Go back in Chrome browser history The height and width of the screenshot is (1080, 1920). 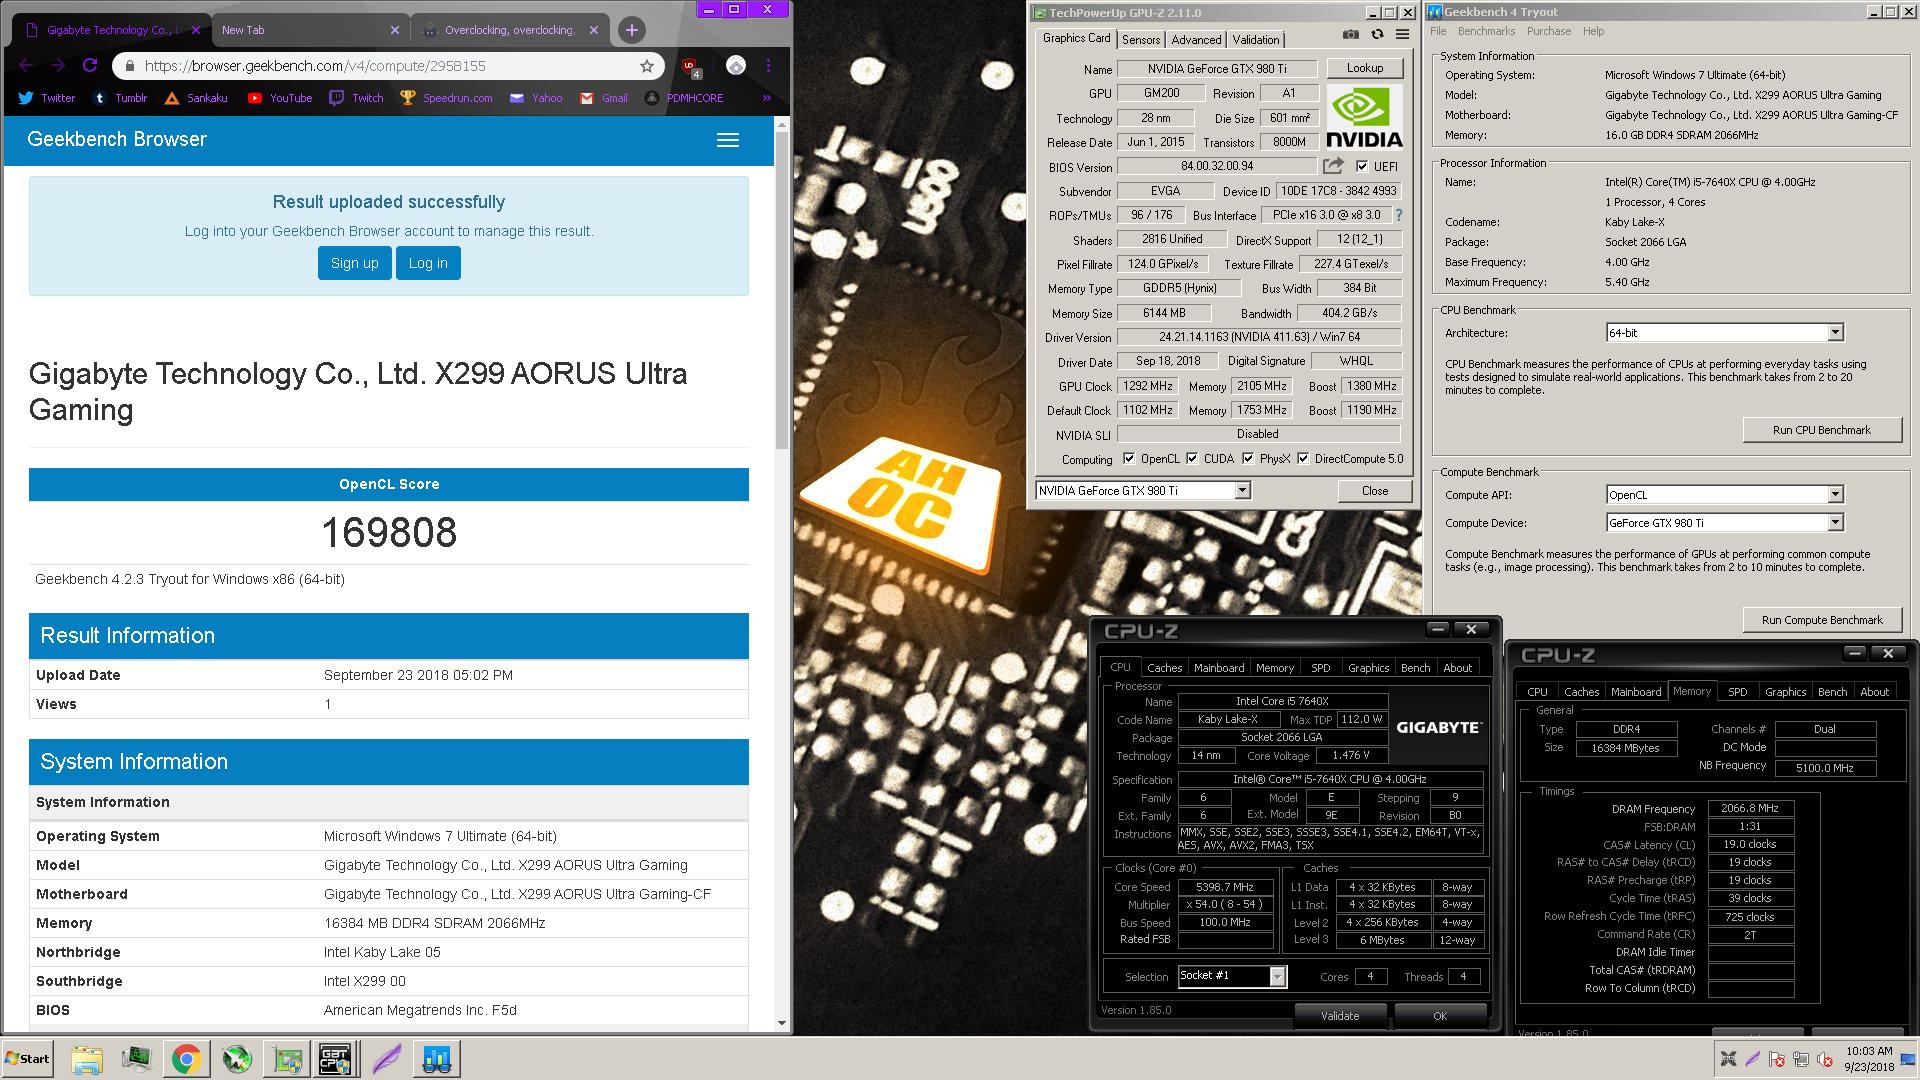pos(26,65)
